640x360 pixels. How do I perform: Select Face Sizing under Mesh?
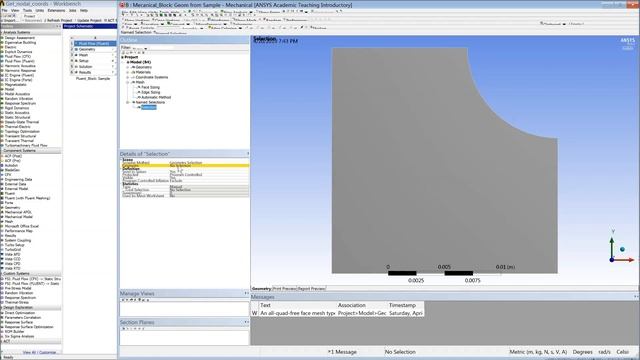[150, 87]
